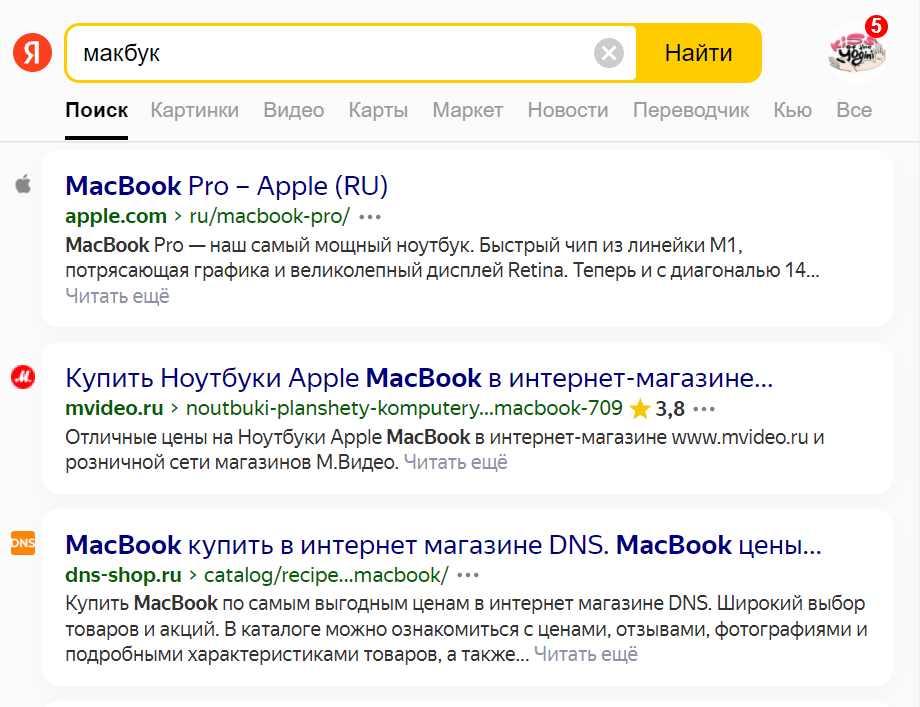Open three-dot menu for dns-shop.ru result
The height and width of the screenshot is (707, 920).
[468, 575]
